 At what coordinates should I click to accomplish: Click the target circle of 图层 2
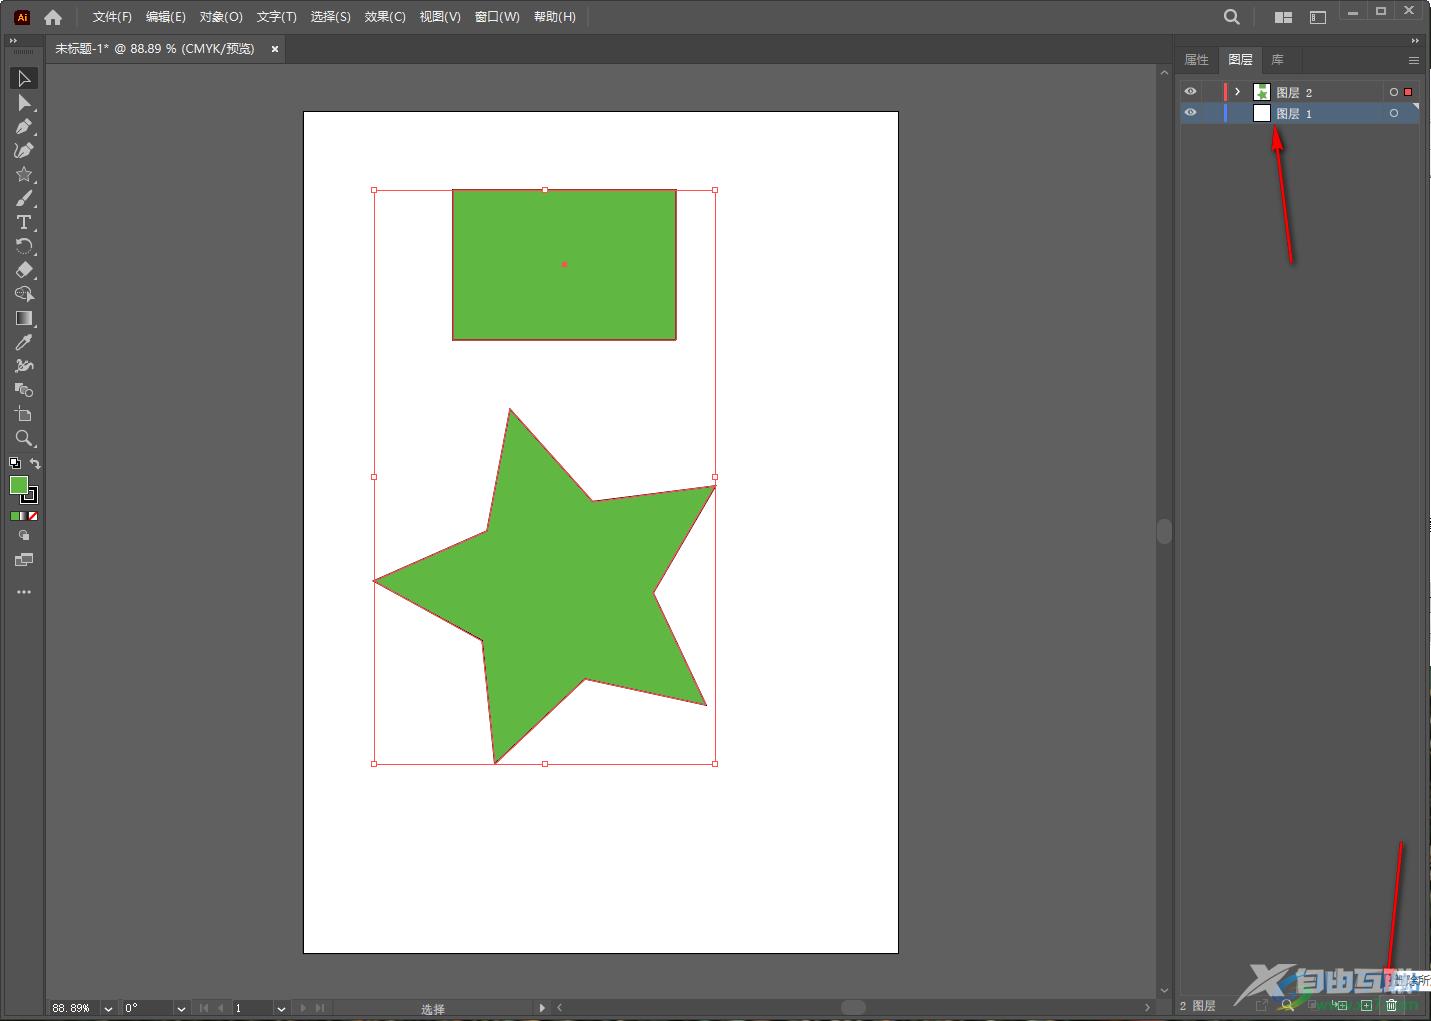pyautogui.click(x=1393, y=92)
